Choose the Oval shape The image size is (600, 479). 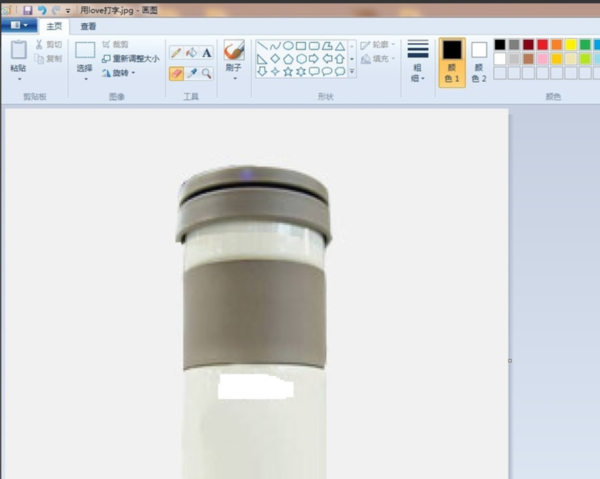[x=288, y=46]
